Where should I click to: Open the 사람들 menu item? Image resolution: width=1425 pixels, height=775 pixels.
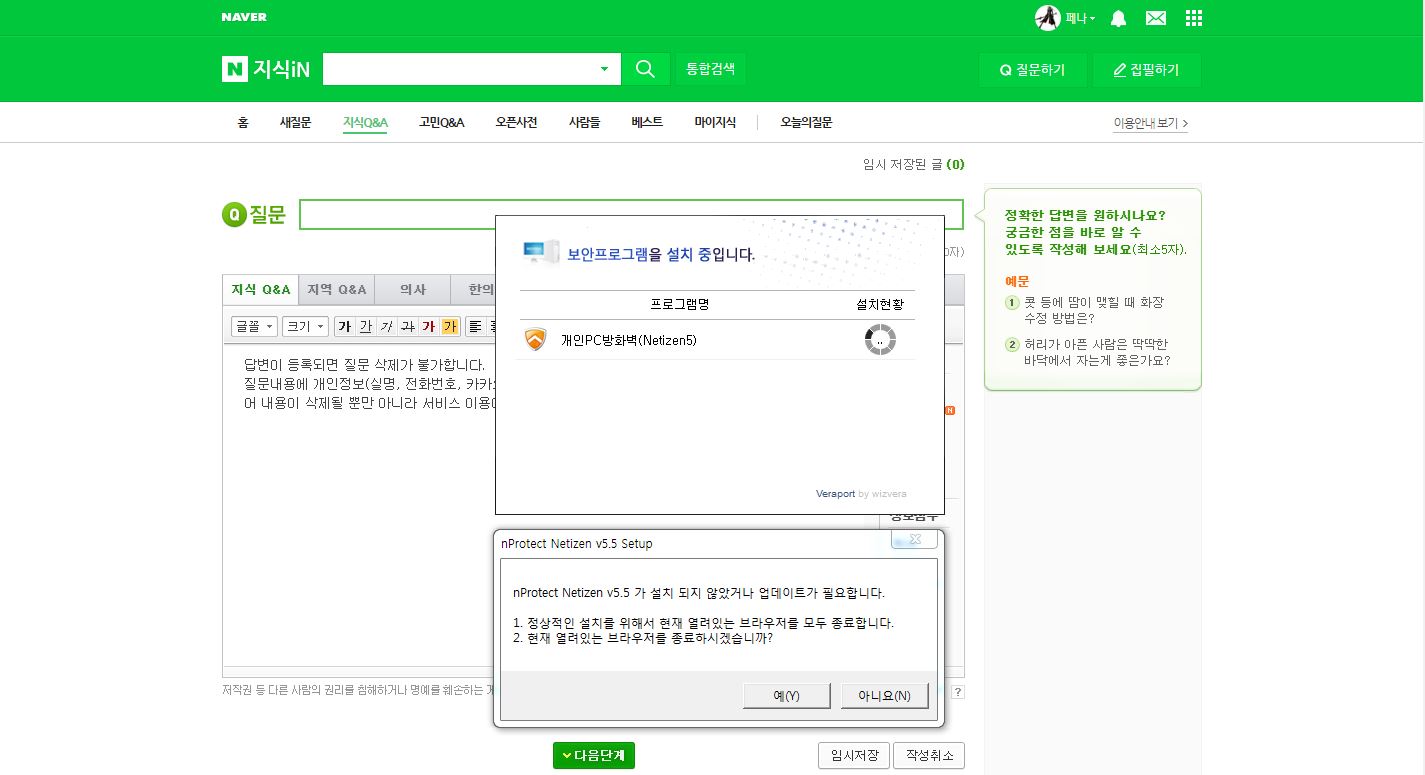pyautogui.click(x=584, y=122)
